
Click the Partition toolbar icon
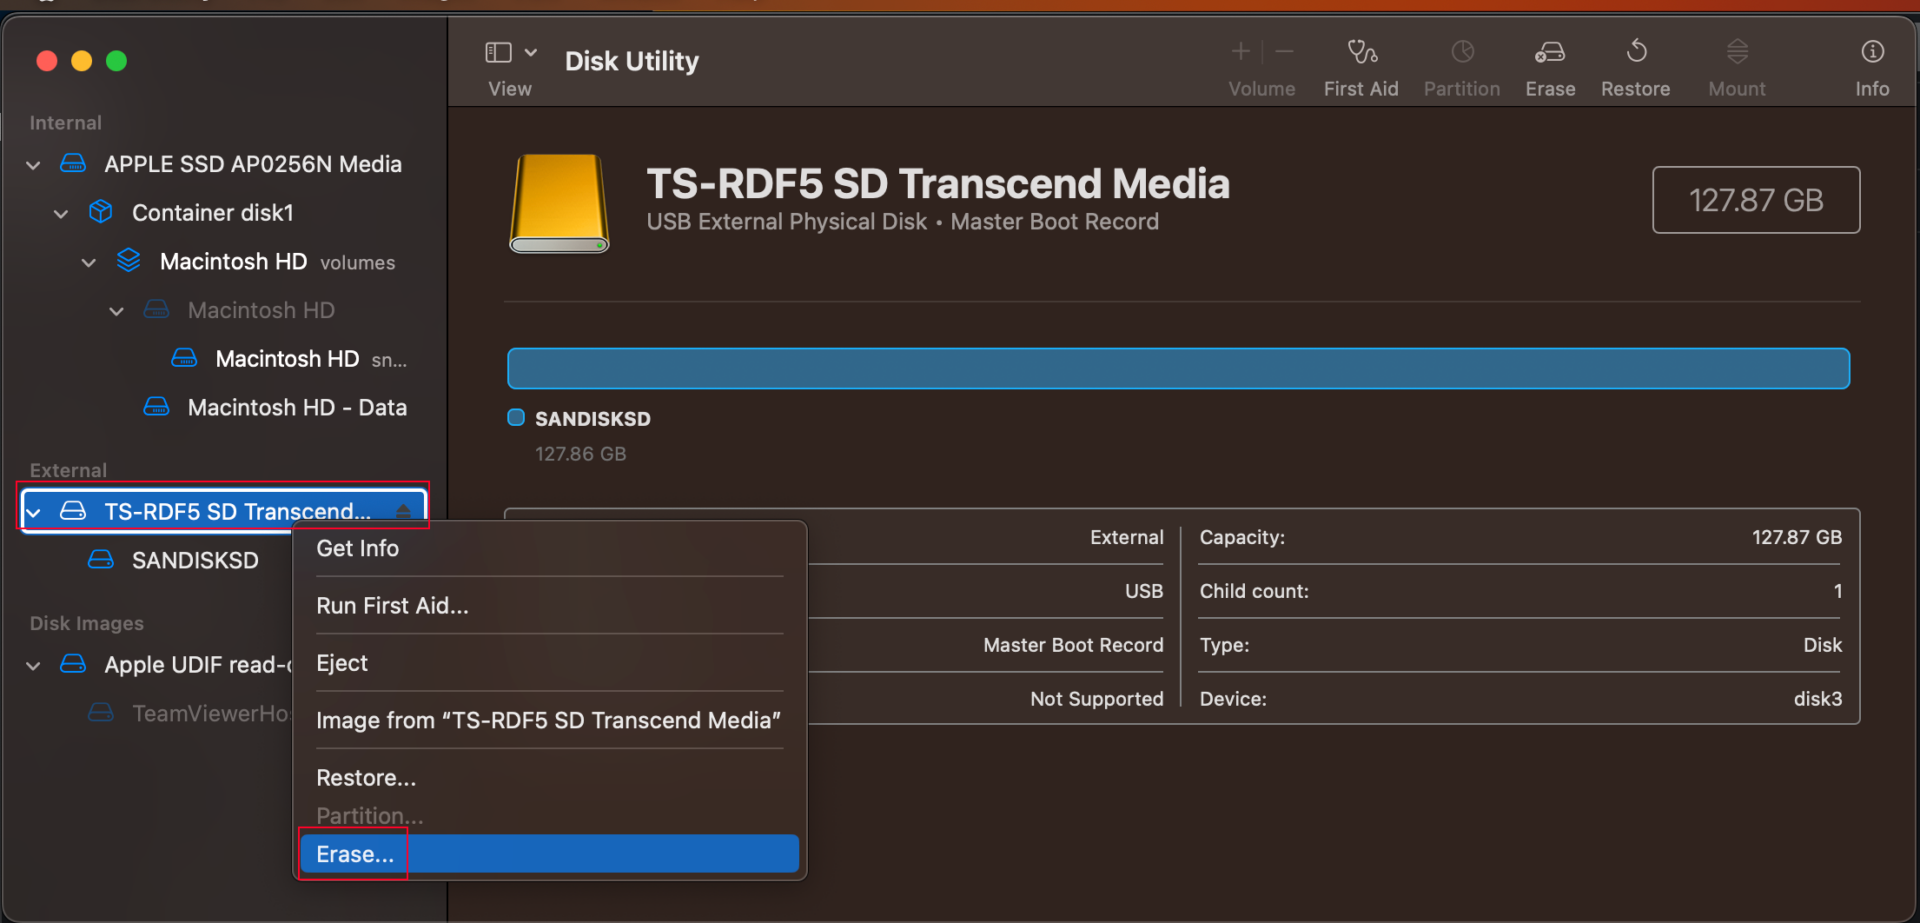[1462, 51]
